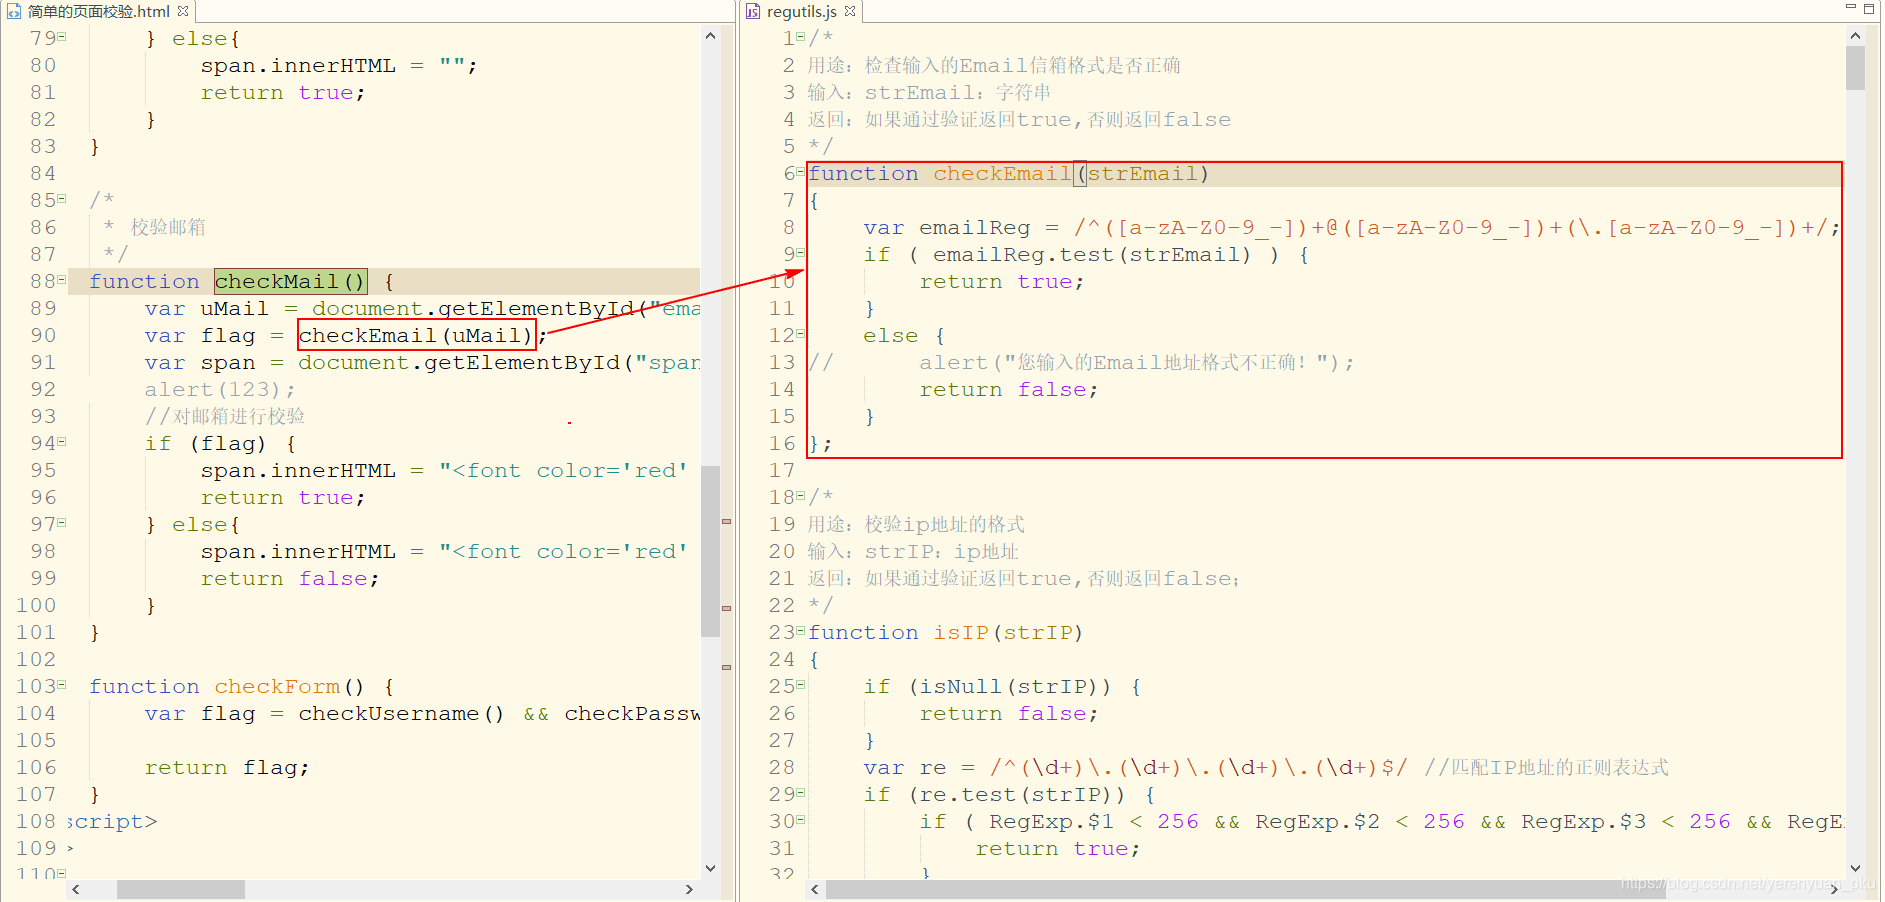Collapse the if re.test fold at line 29
The width and height of the screenshot is (1885, 902).
pos(800,793)
